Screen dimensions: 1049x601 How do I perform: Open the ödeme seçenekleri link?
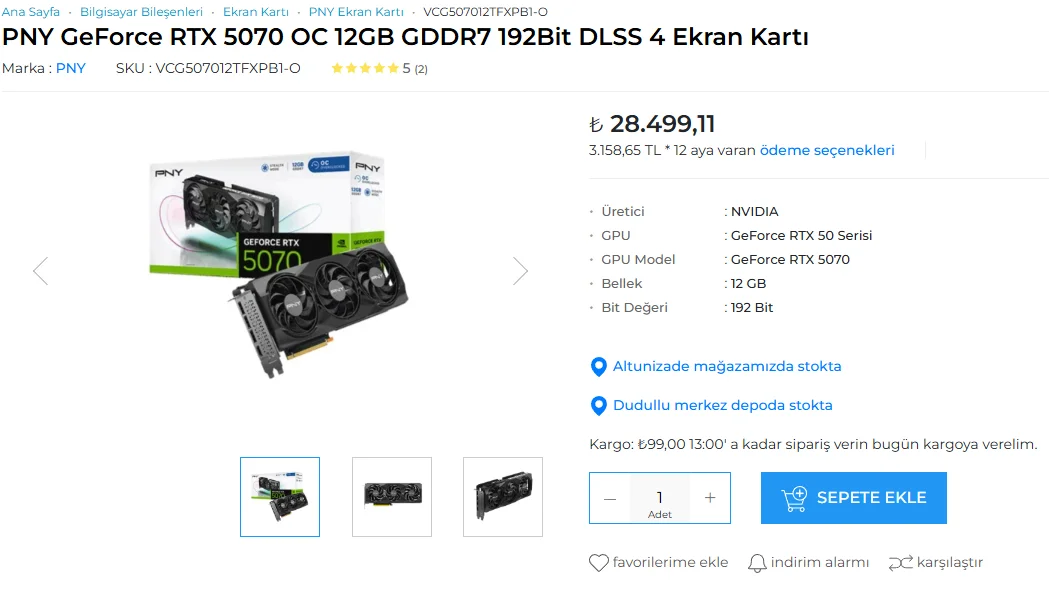[x=827, y=151]
